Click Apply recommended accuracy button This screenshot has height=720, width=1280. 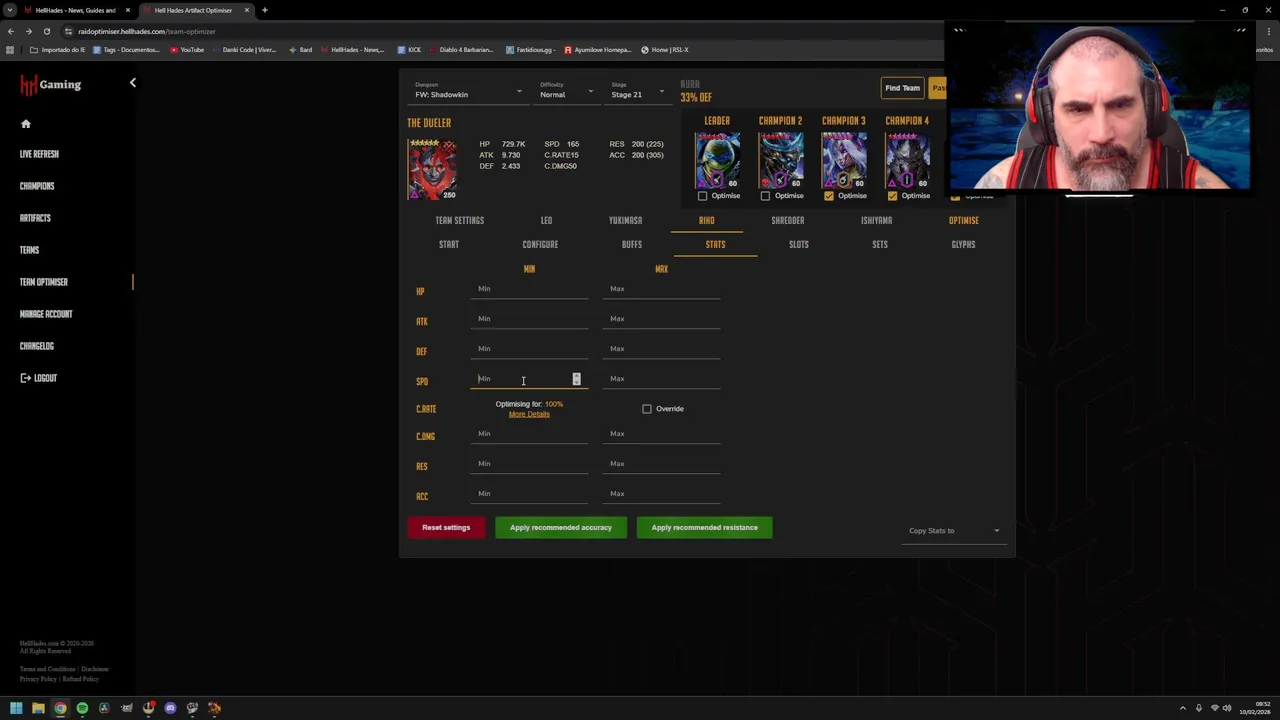pos(561,528)
